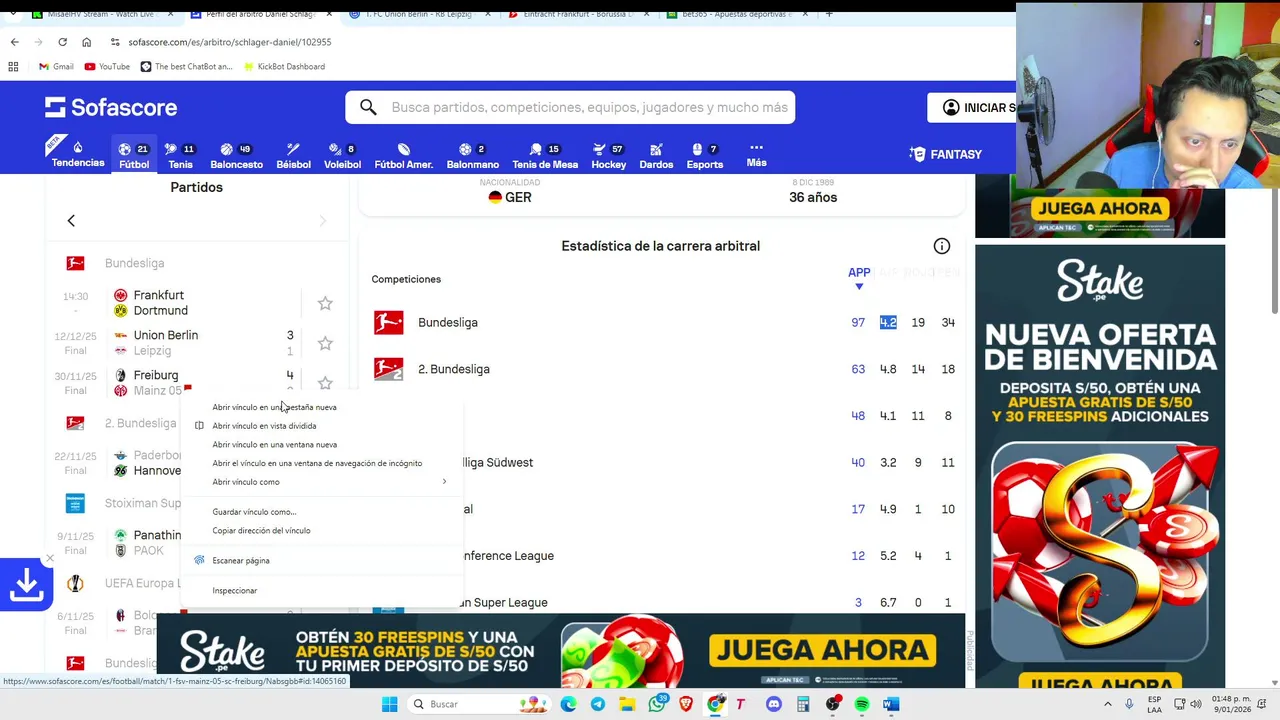
Task: Open 'The best ChatBot an...' bookmark
Action: 186,66
